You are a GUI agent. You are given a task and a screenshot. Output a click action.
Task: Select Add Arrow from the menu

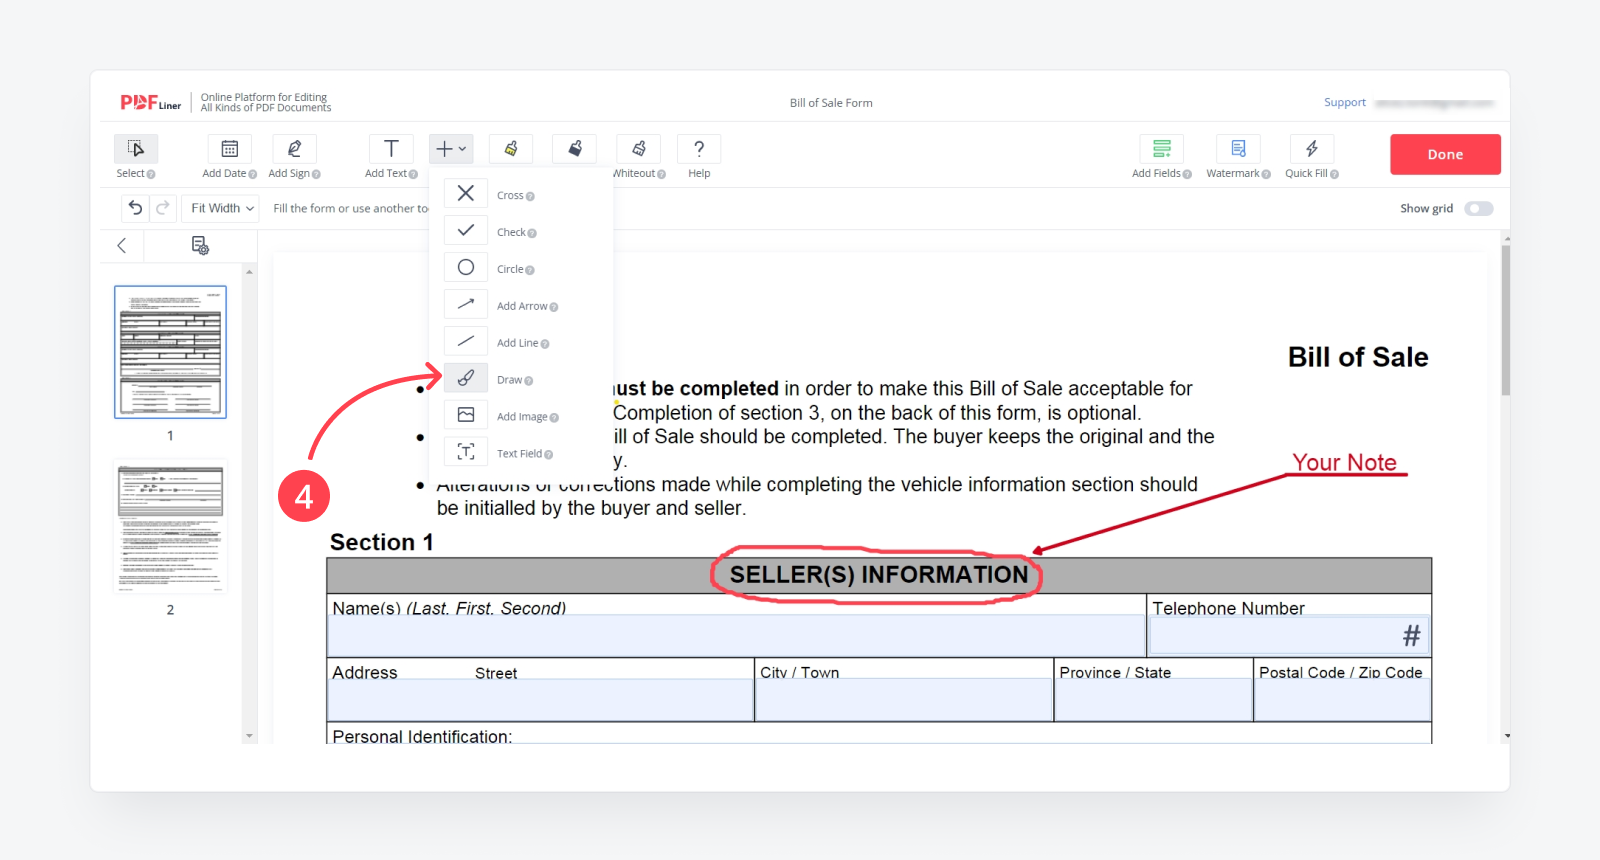pyautogui.click(x=466, y=305)
